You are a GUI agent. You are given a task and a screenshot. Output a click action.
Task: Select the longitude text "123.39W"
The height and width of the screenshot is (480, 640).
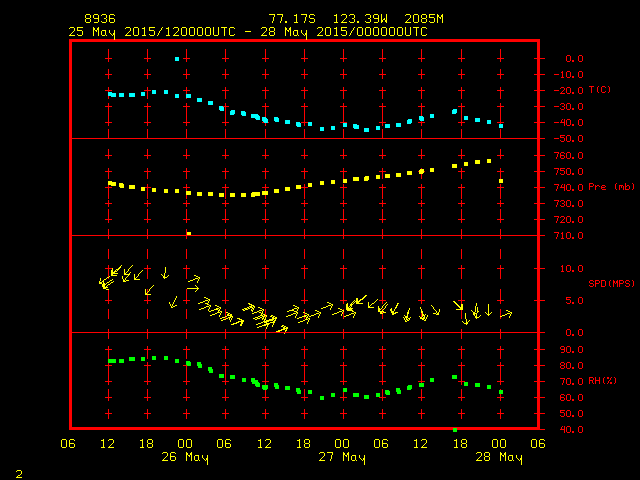coord(360,19)
